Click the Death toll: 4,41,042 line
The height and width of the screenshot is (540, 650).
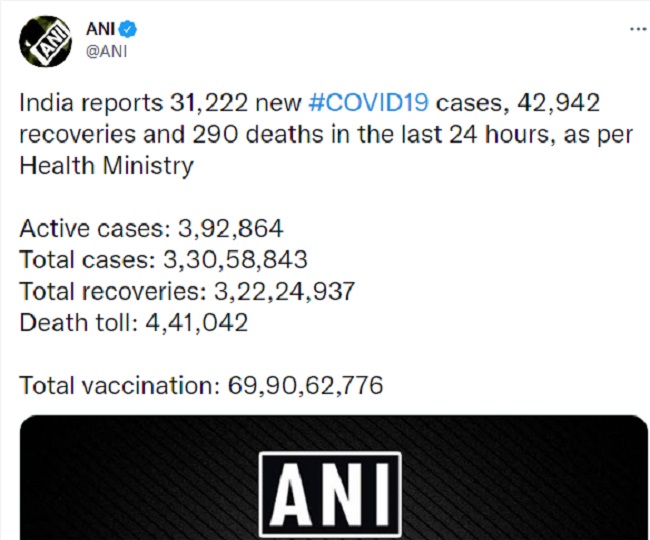pyautogui.click(x=133, y=322)
